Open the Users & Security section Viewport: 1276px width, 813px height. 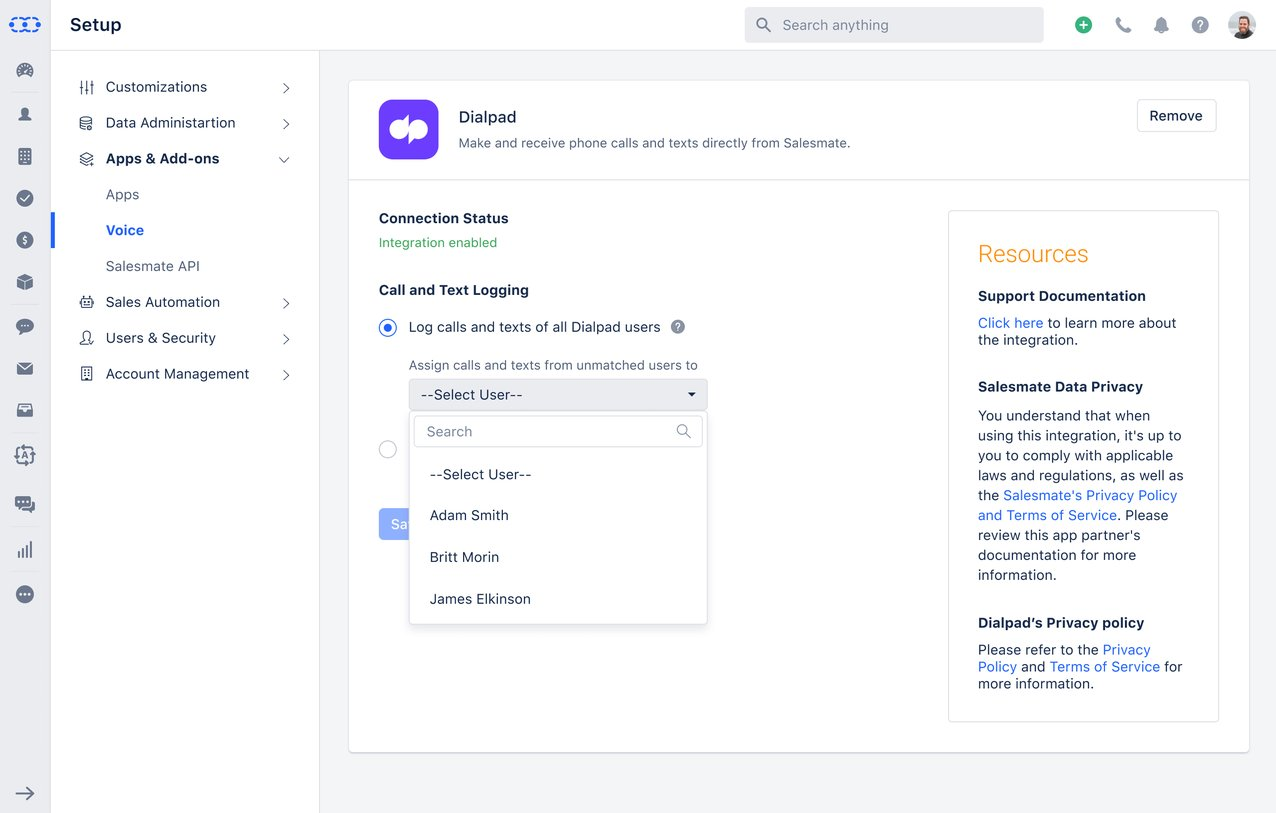tap(161, 338)
